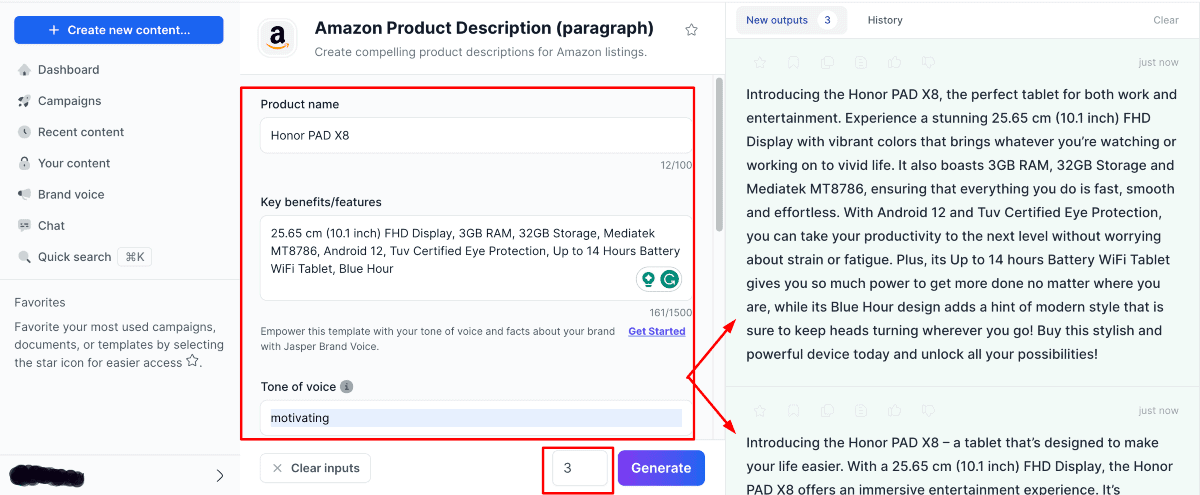The image size is (1200, 495).
Task: Give thumbs up to first output
Action: 895,63
